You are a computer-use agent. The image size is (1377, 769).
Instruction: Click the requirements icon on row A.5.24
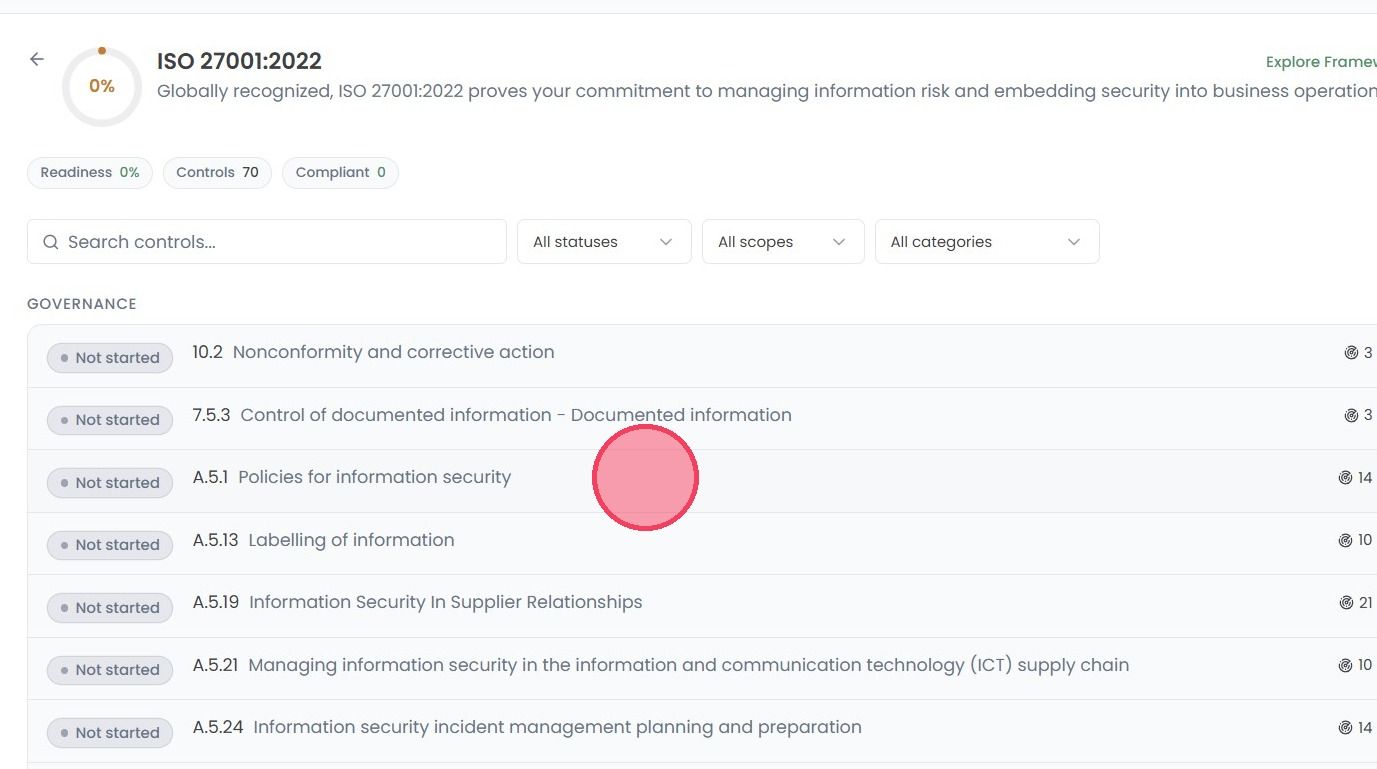tap(1345, 728)
